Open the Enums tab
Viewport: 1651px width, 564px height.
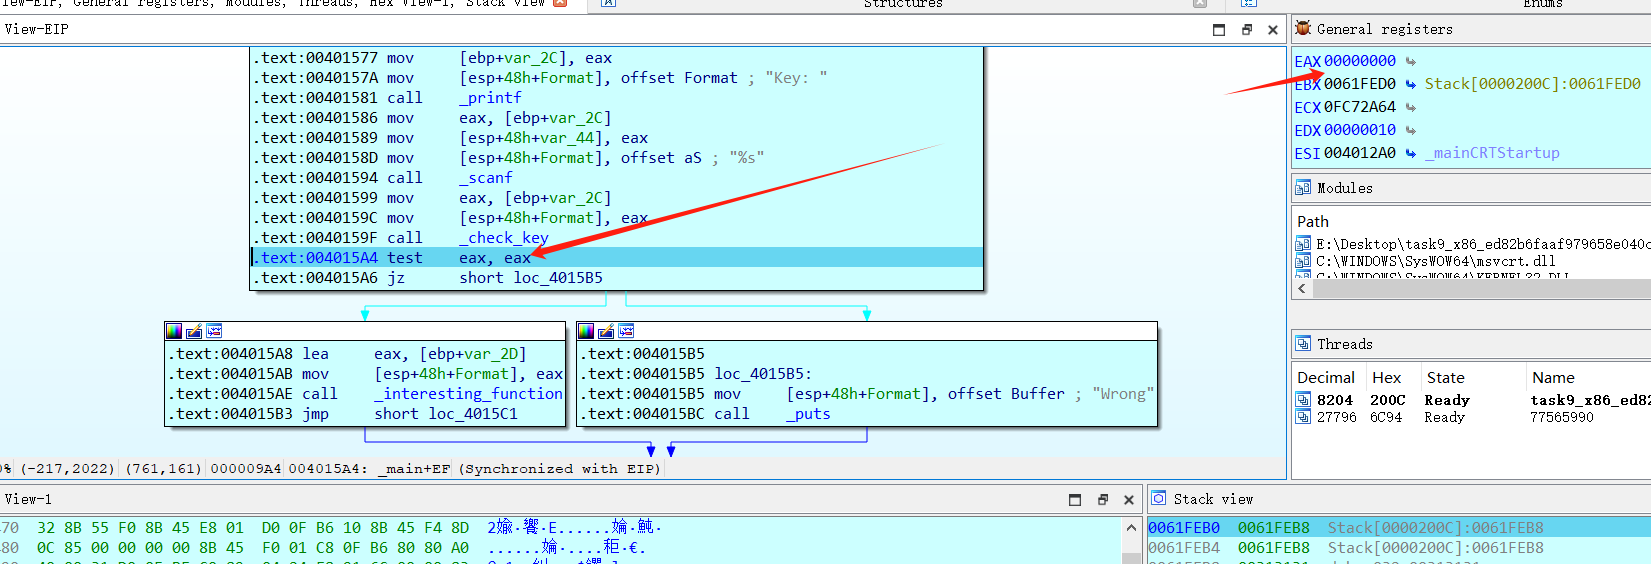click(1542, 4)
